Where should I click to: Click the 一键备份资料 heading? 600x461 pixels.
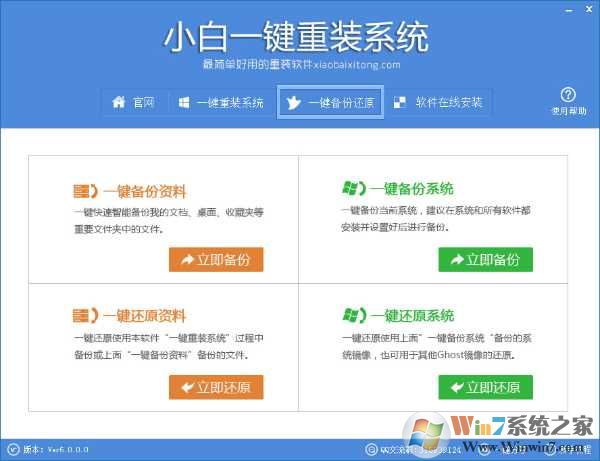coord(145,191)
